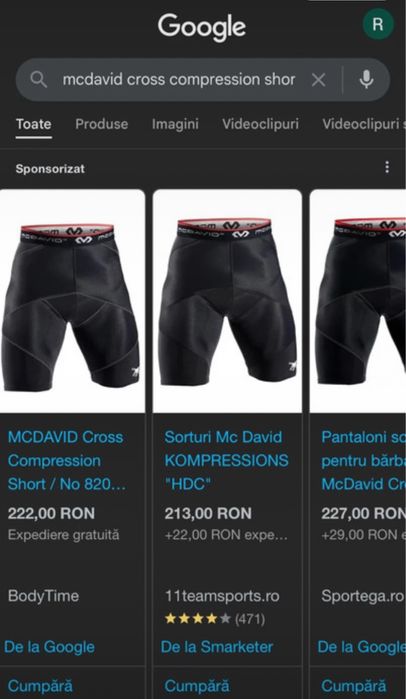406x699 pixels.
Task: Select the Toate tab
Action: point(33,124)
